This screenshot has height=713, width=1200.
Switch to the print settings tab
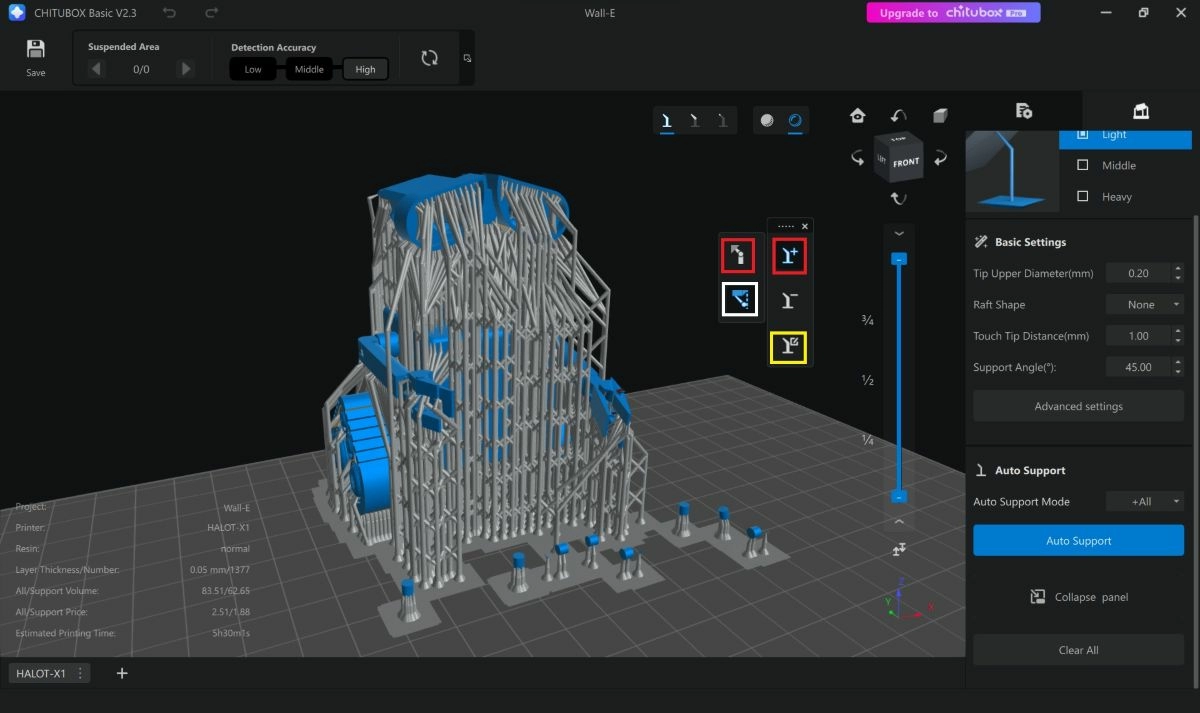coord(1023,110)
